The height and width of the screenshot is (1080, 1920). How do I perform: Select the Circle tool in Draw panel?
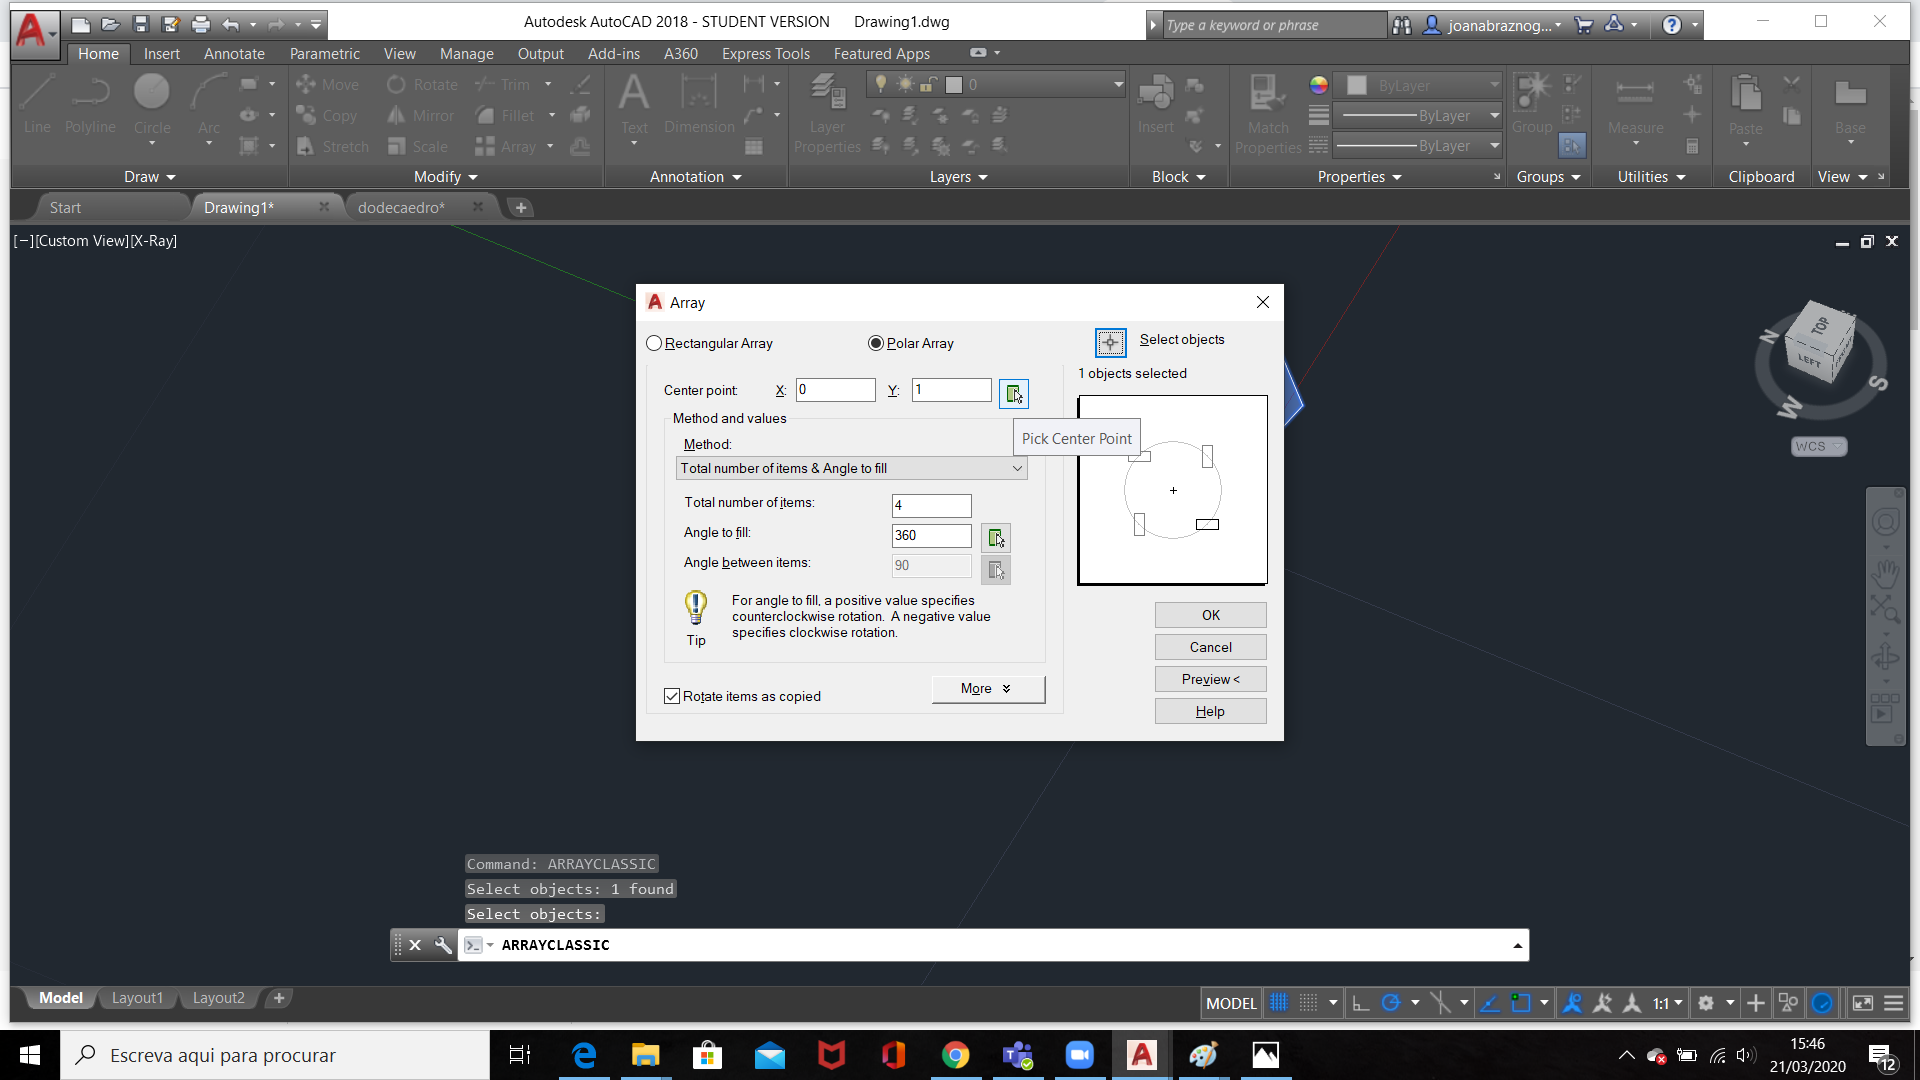[152, 105]
